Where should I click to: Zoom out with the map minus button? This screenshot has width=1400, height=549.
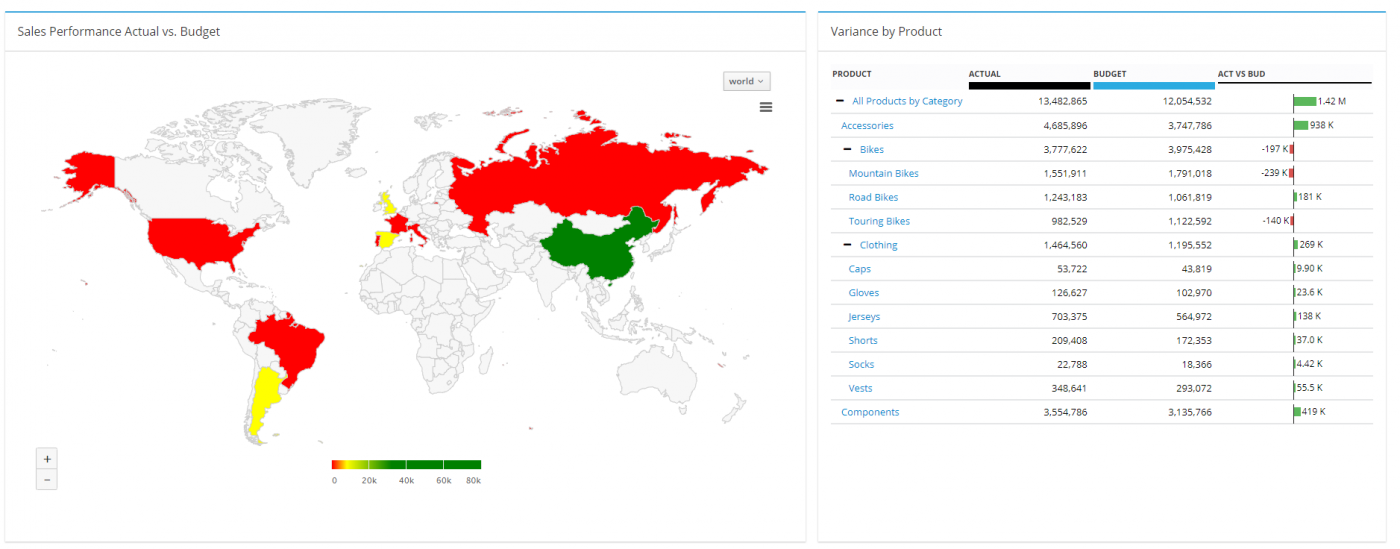pyautogui.click(x=46, y=480)
